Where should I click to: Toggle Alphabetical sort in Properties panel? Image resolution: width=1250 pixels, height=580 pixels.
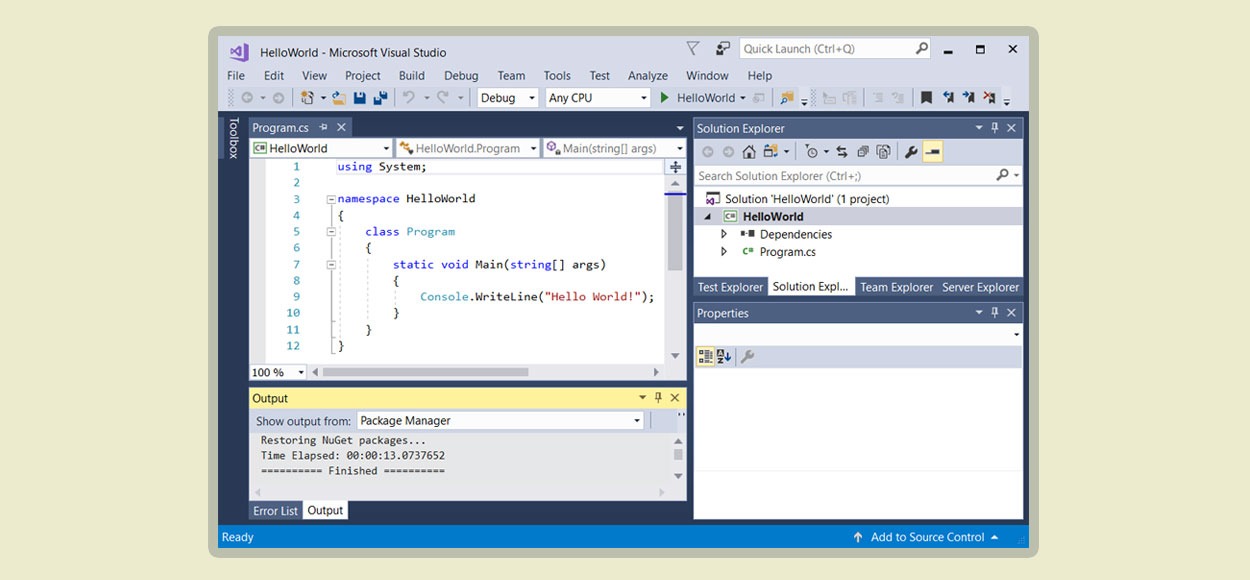[x=725, y=356]
